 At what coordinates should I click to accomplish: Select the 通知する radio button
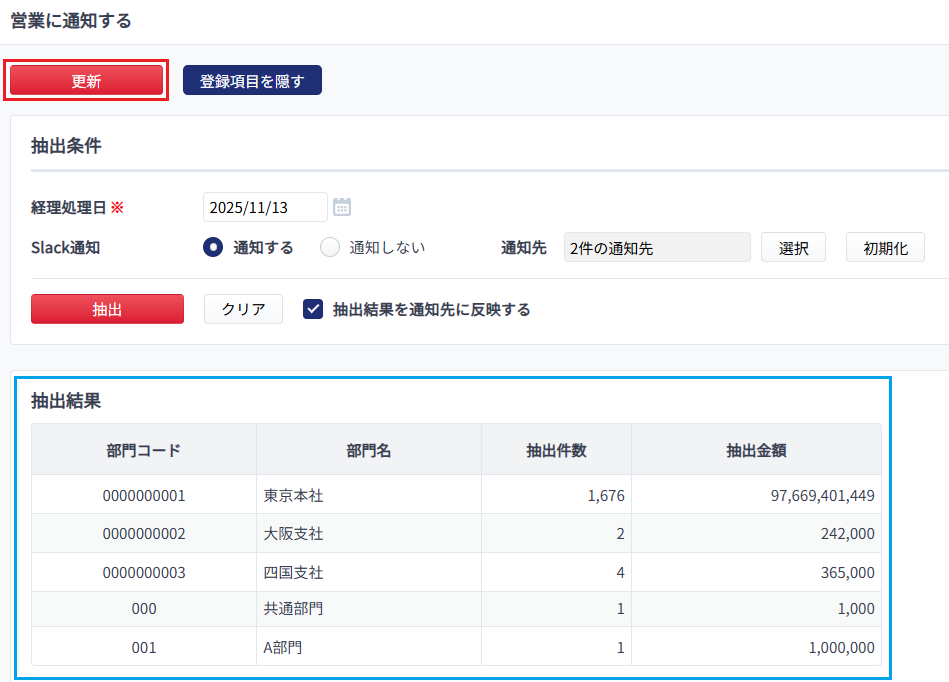click(213, 248)
